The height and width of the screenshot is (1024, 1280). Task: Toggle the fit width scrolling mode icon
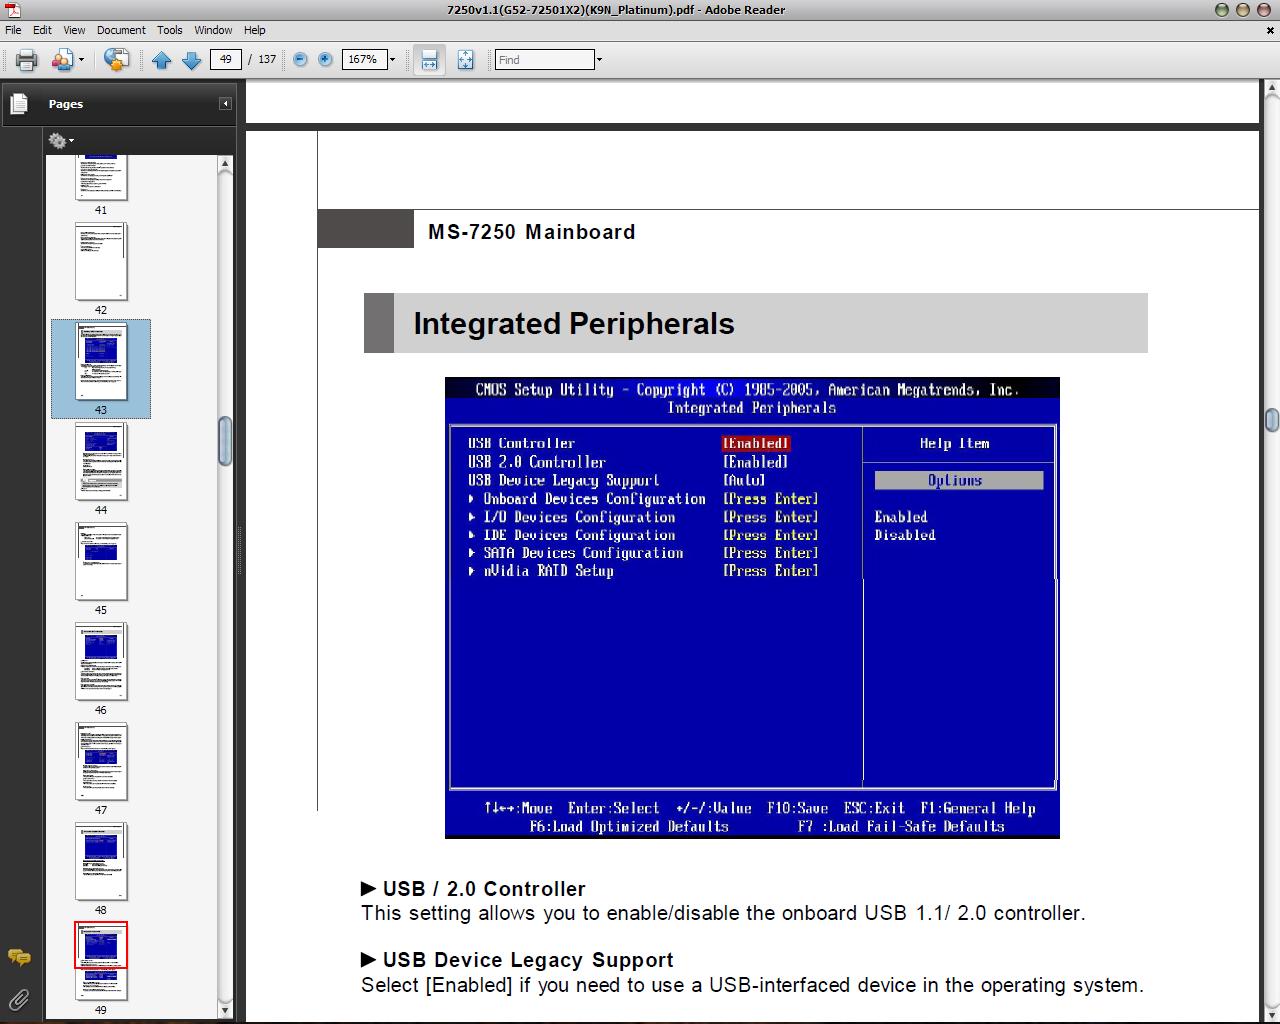tap(429, 60)
